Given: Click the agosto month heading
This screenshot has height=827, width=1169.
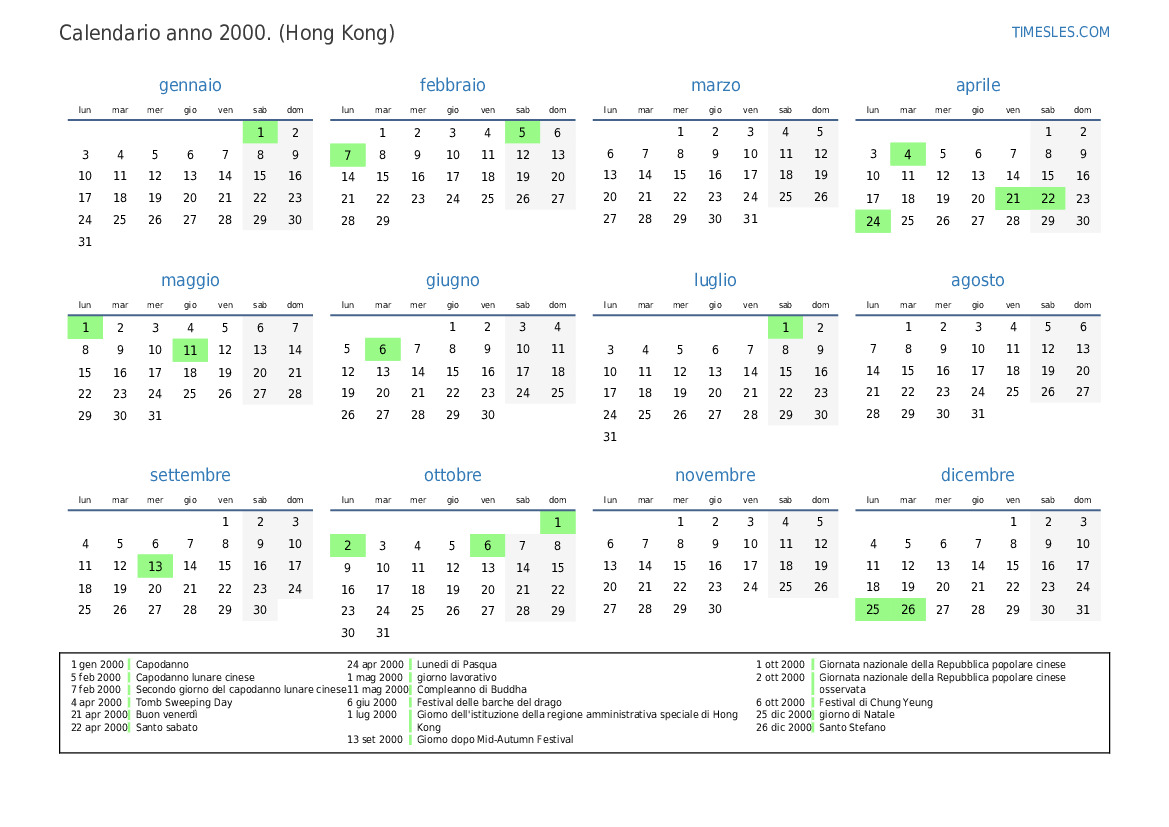Looking at the screenshot, I should coord(977,280).
